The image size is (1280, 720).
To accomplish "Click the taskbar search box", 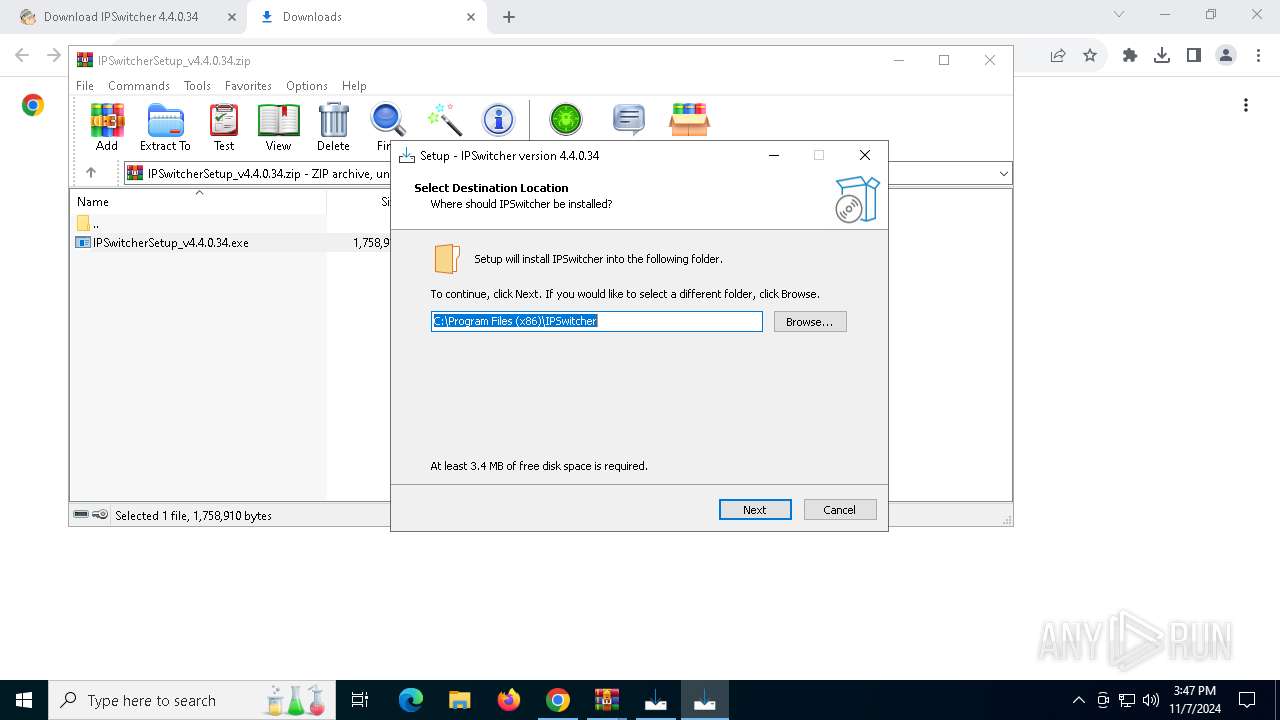I will [193, 700].
